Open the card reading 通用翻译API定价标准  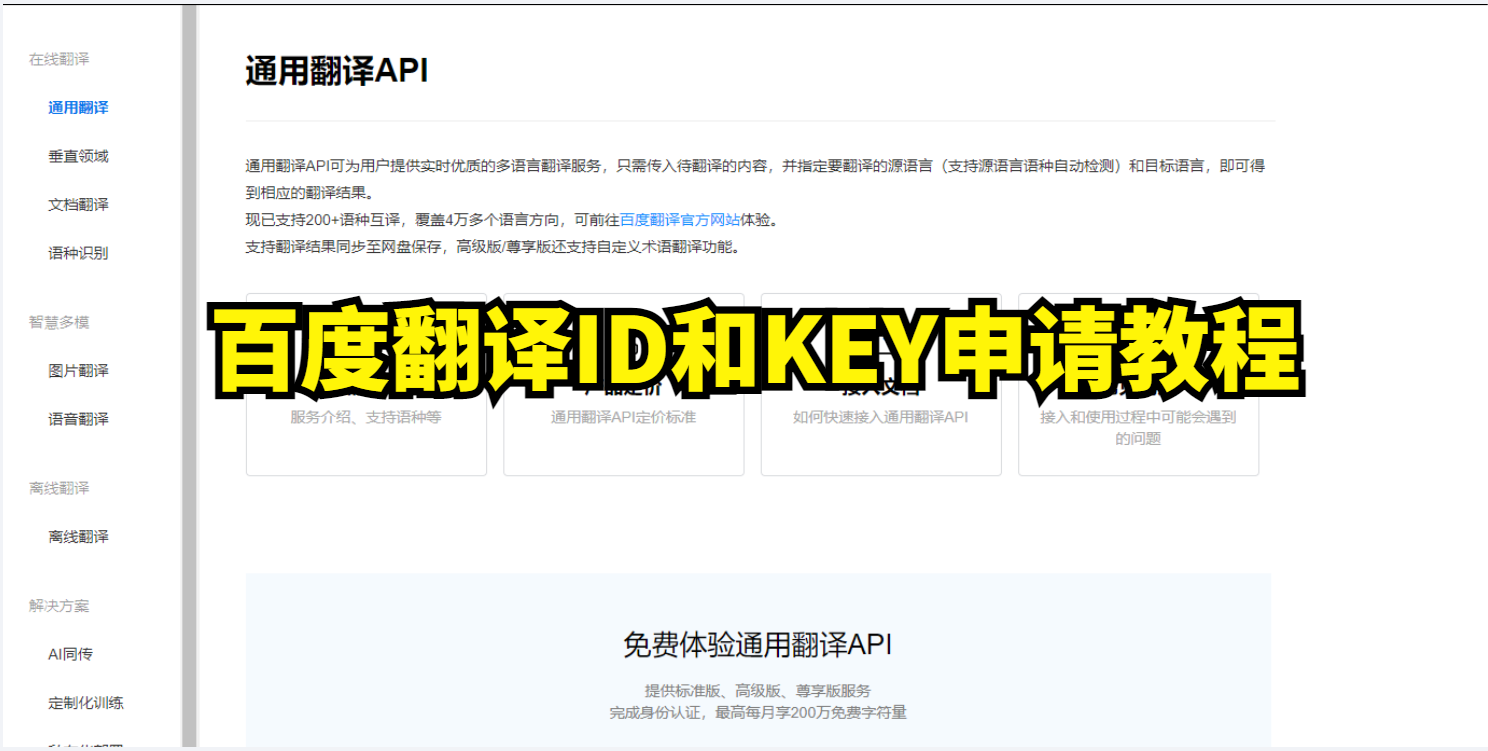click(623, 384)
